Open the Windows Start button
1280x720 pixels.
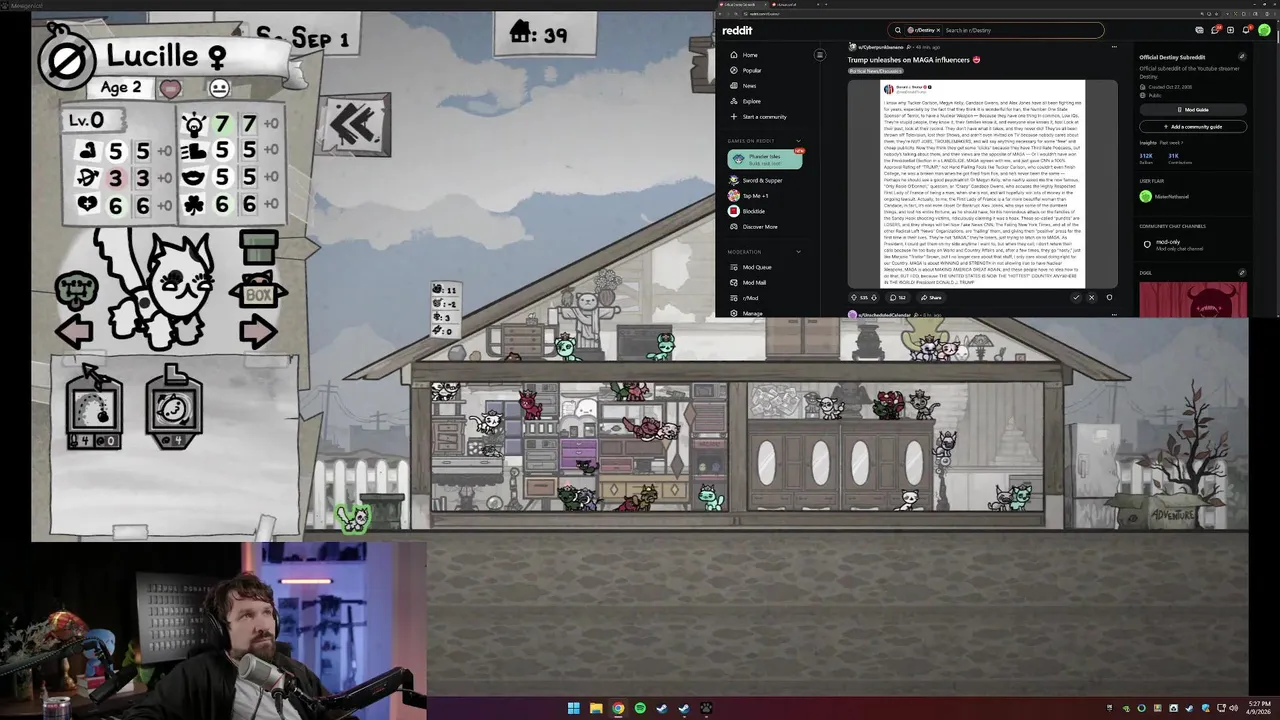573,708
